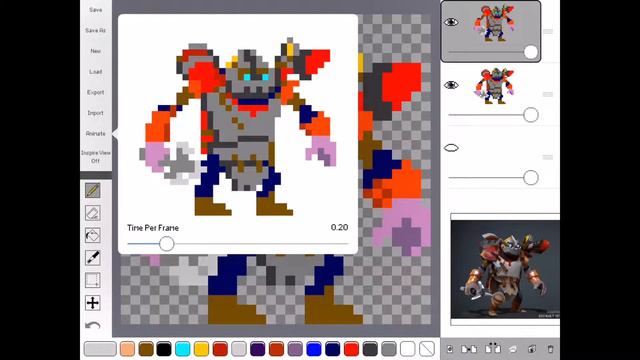Click New in the left menu
The width and height of the screenshot is (640, 360).
point(96,51)
